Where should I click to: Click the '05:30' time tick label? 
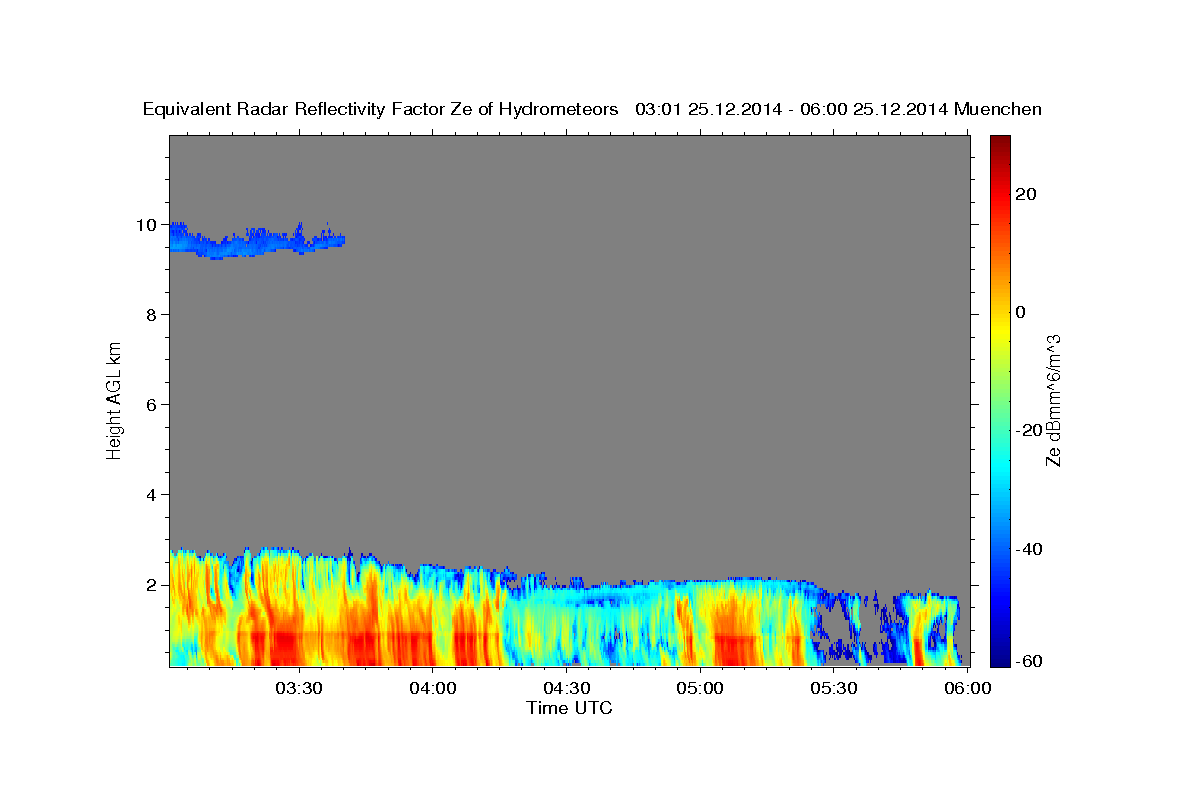(x=833, y=688)
